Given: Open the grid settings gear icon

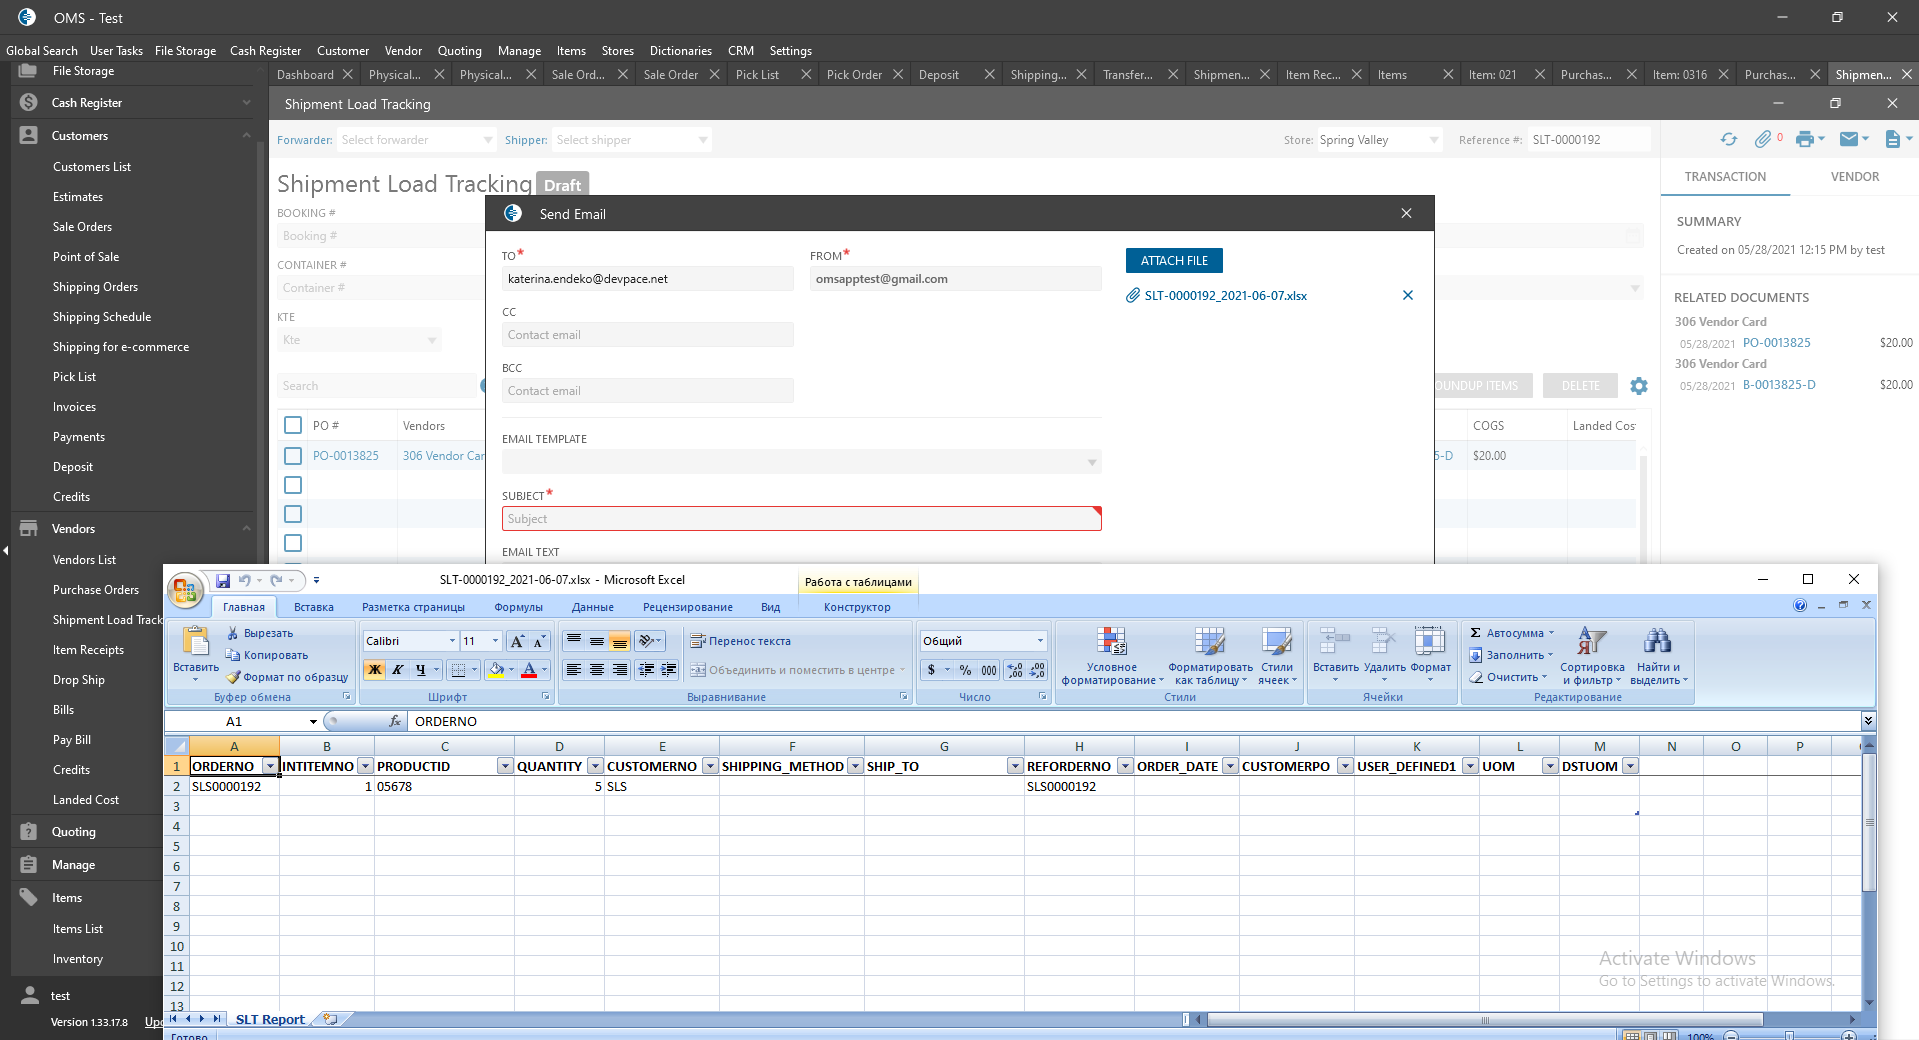Looking at the screenshot, I should 1638,386.
